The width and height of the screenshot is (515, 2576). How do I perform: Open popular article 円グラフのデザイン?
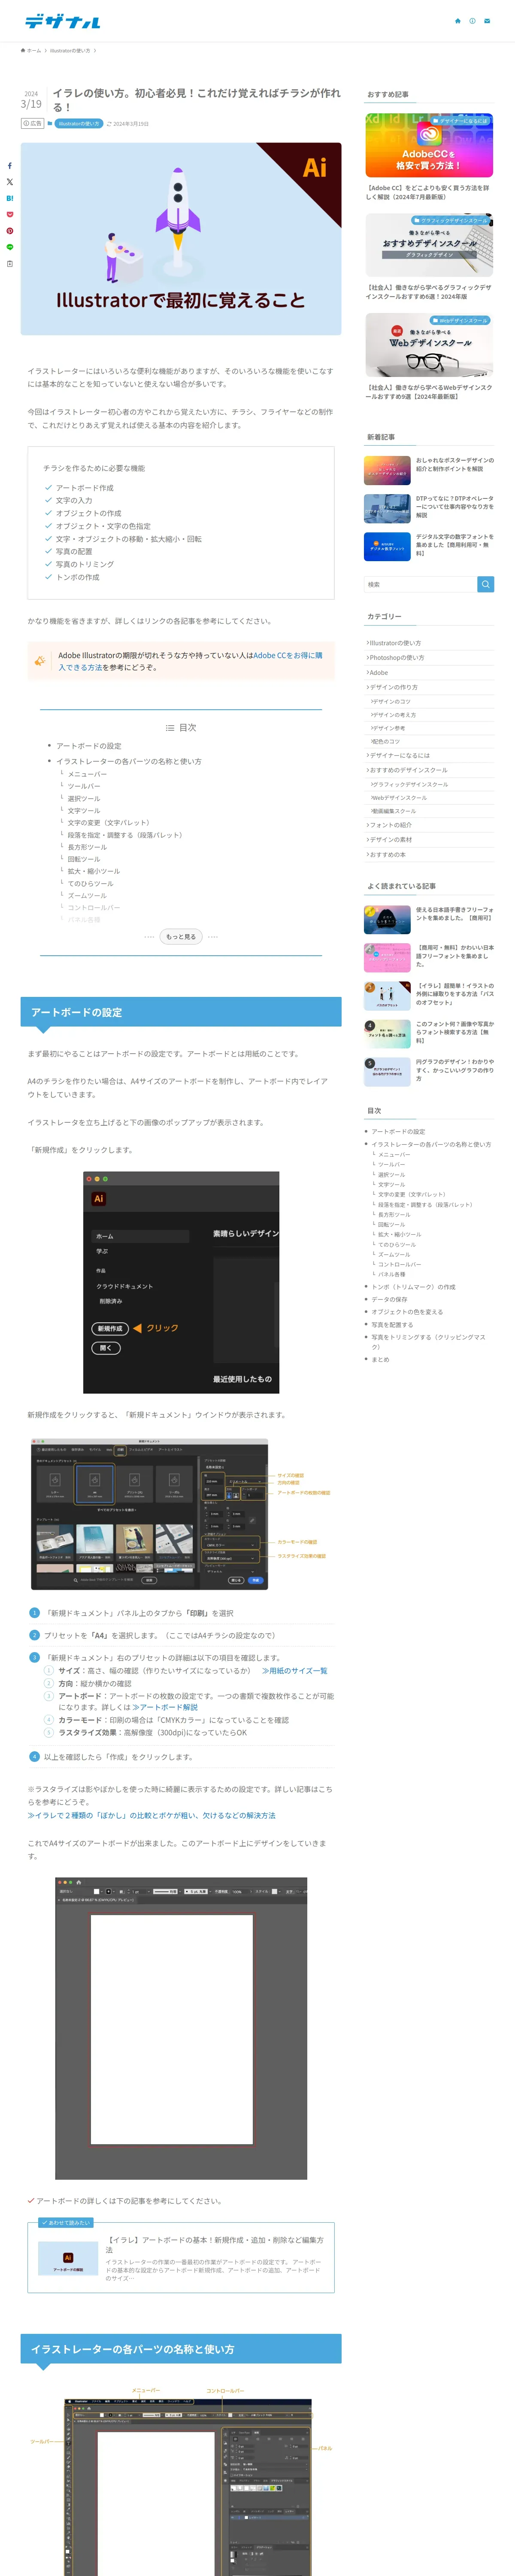429,1071
